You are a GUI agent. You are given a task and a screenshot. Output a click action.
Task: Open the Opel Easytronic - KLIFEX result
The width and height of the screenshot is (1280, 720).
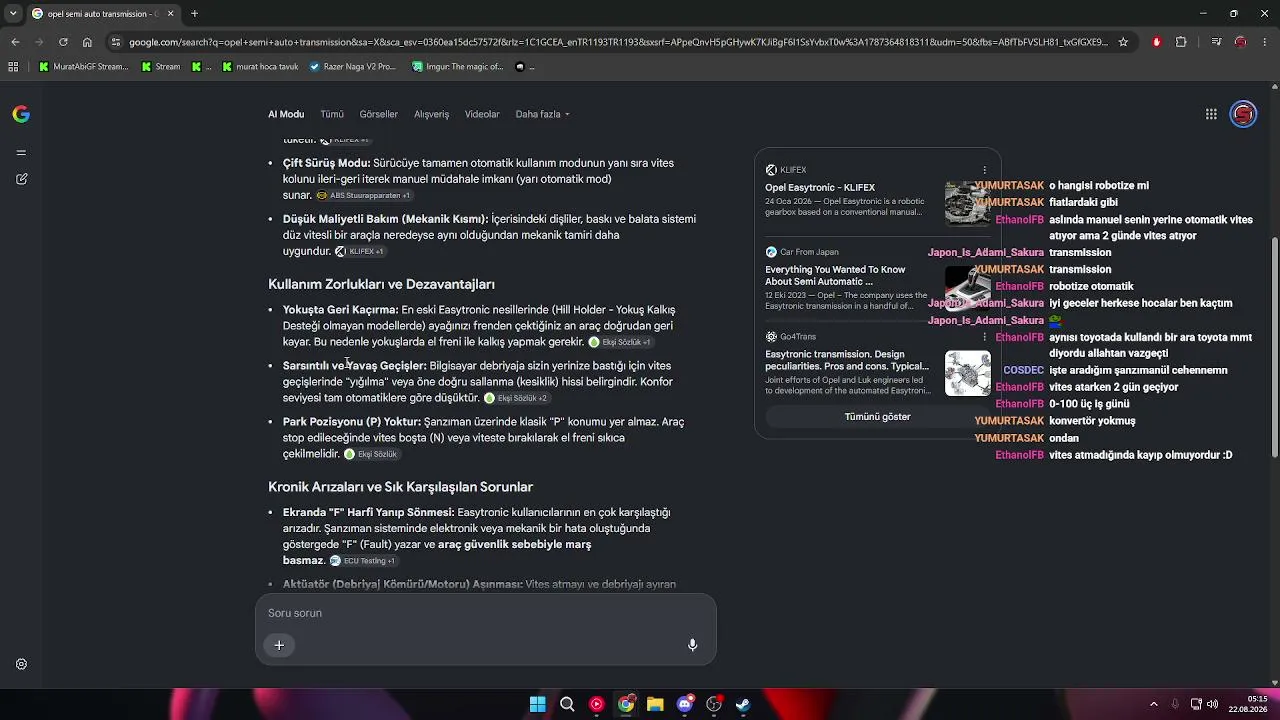pyautogui.click(x=820, y=187)
